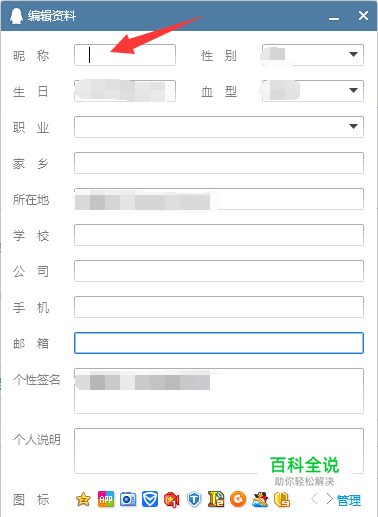Open the 性别 gender dropdown

tap(313, 55)
